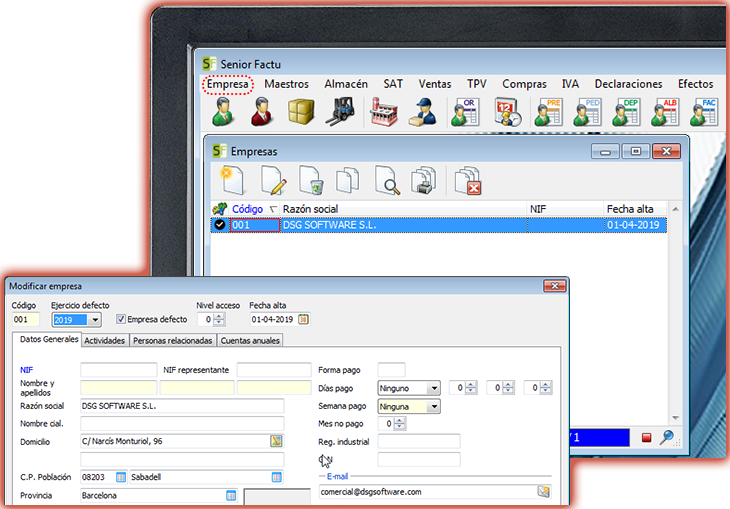Open the FAC invoices icon
Image resolution: width=730 pixels, height=509 pixels.
[704, 112]
